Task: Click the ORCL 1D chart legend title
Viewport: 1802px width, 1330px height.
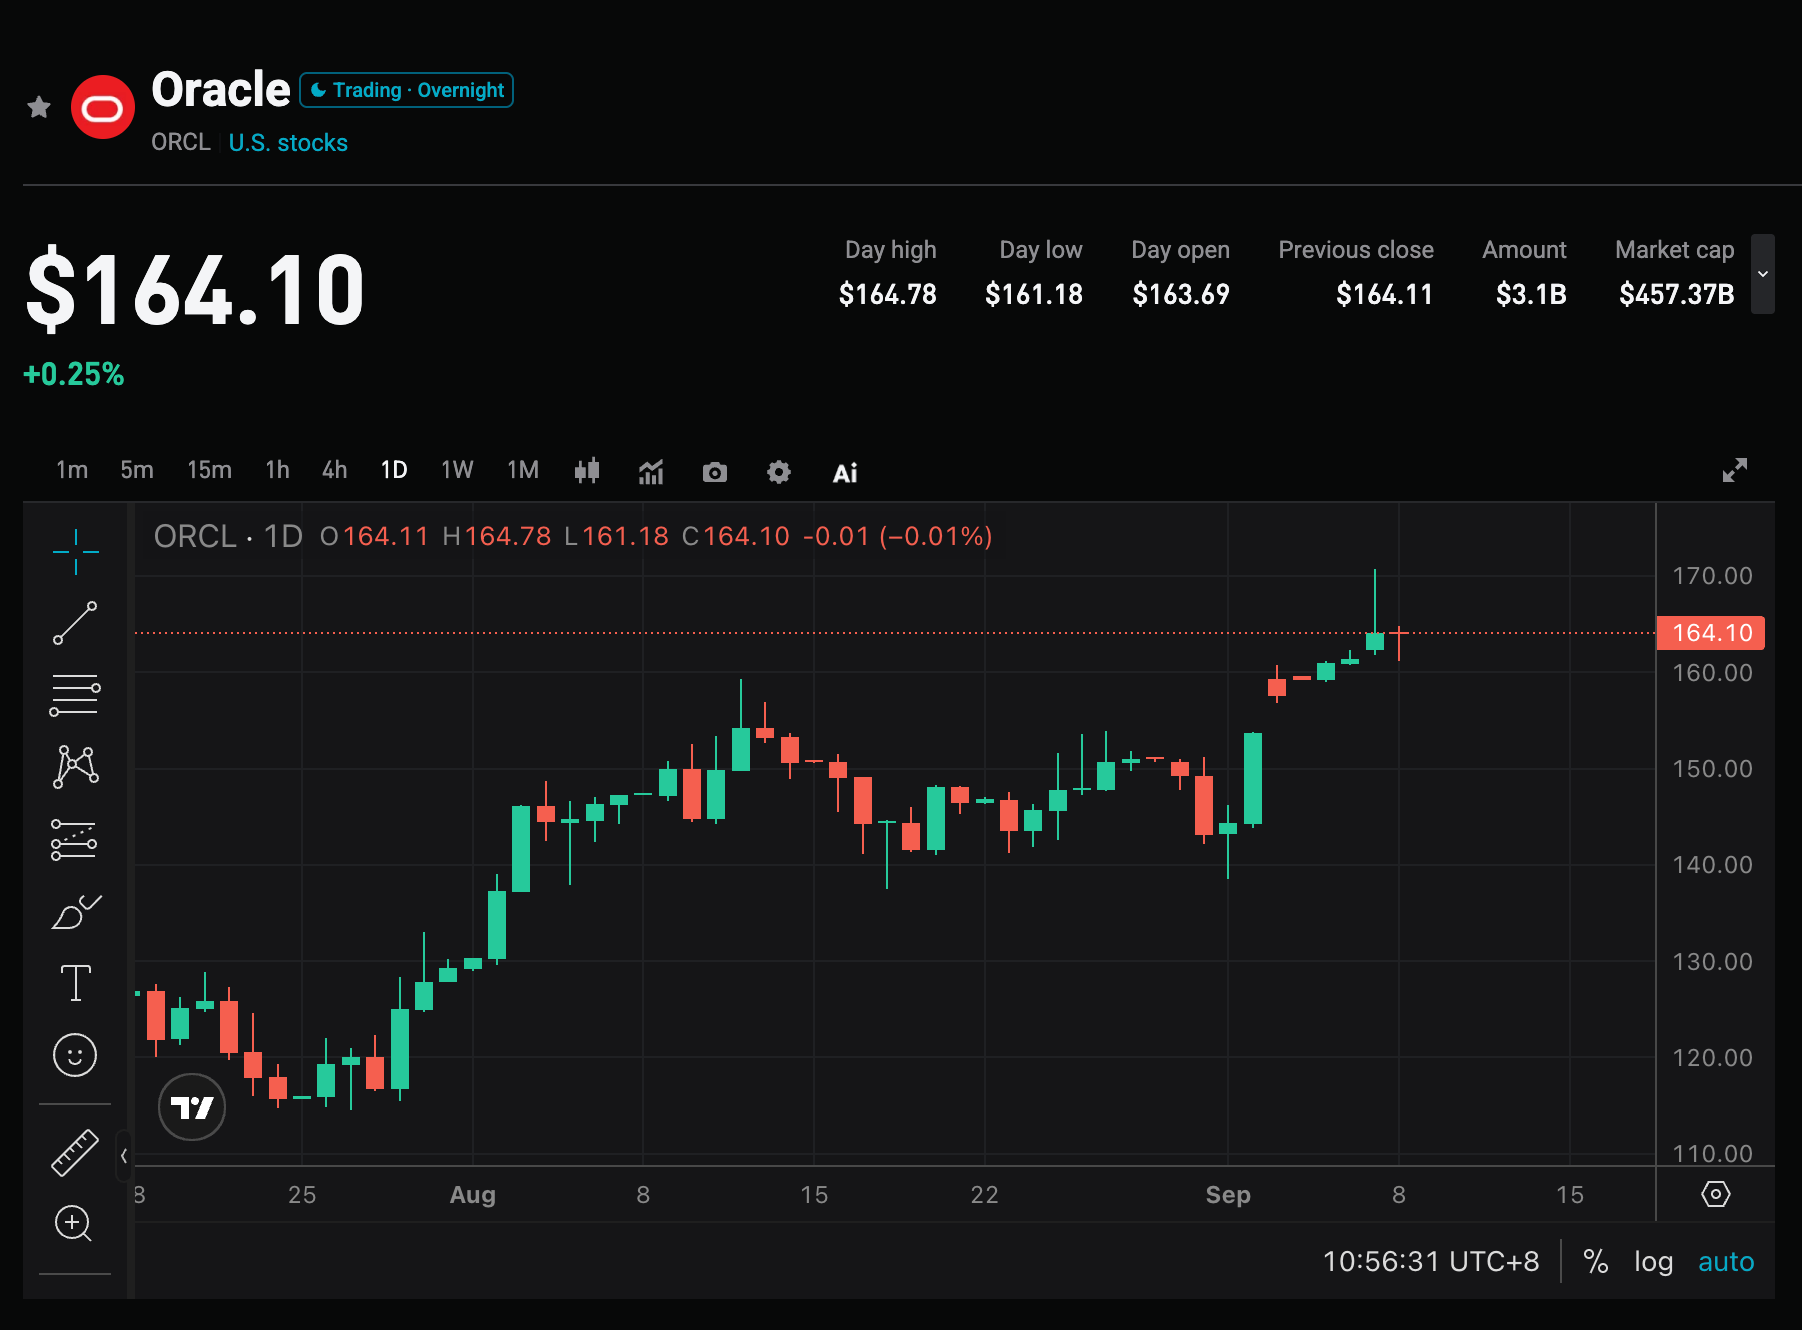Action: (x=228, y=537)
